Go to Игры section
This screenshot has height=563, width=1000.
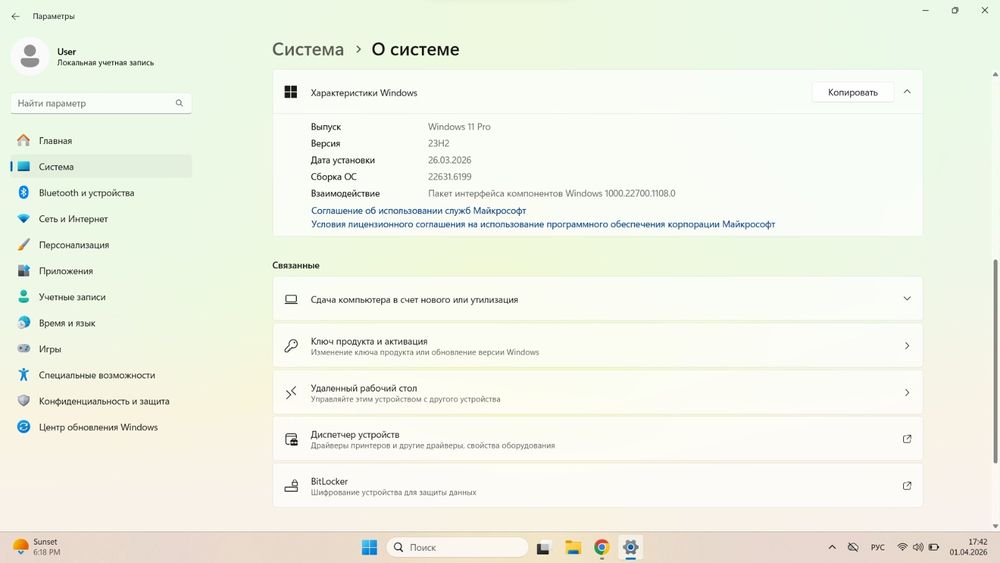click(x=101, y=349)
